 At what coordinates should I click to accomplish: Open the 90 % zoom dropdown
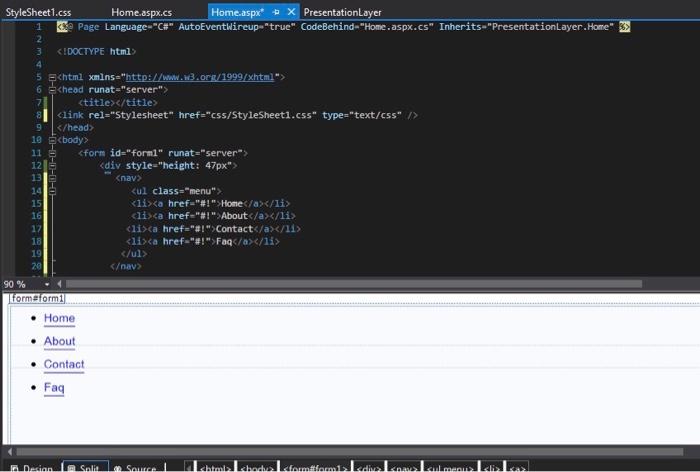coord(47,284)
